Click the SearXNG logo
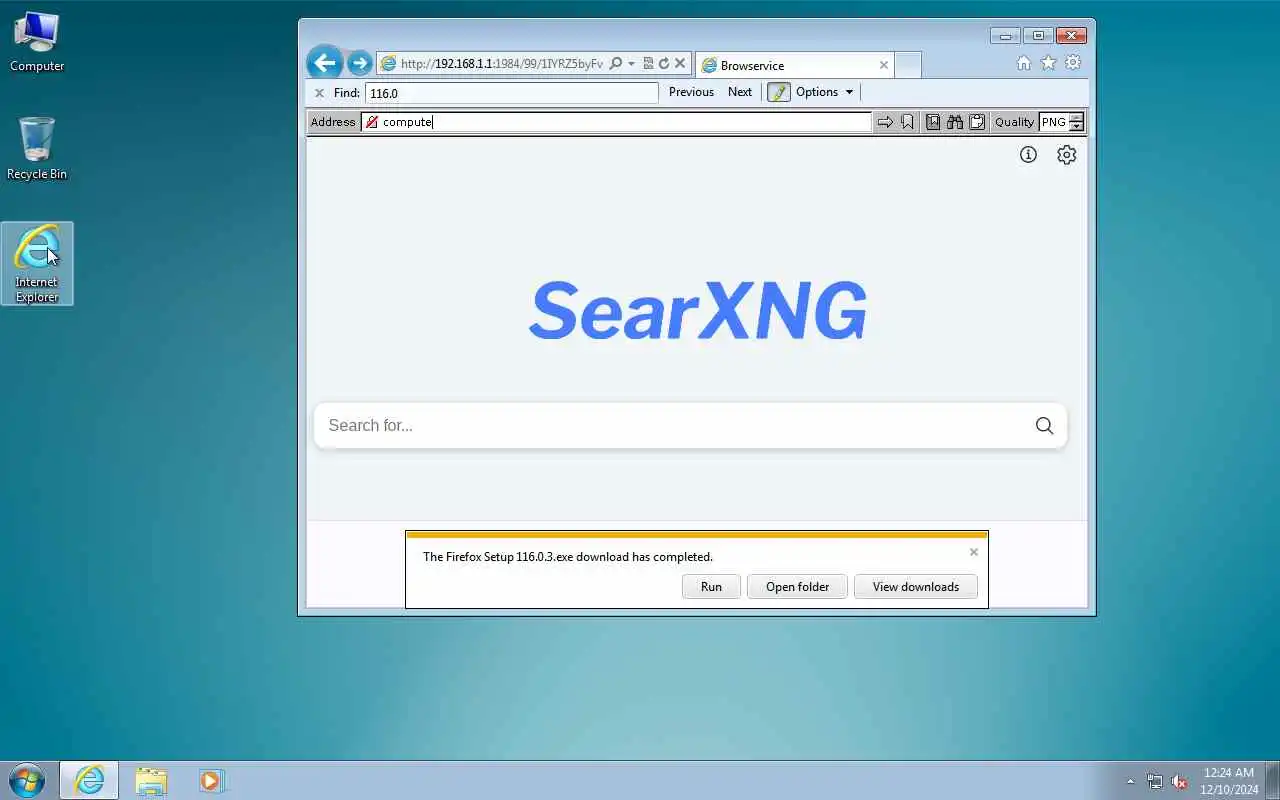Screen dimensions: 1280x800 (x=697, y=311)
